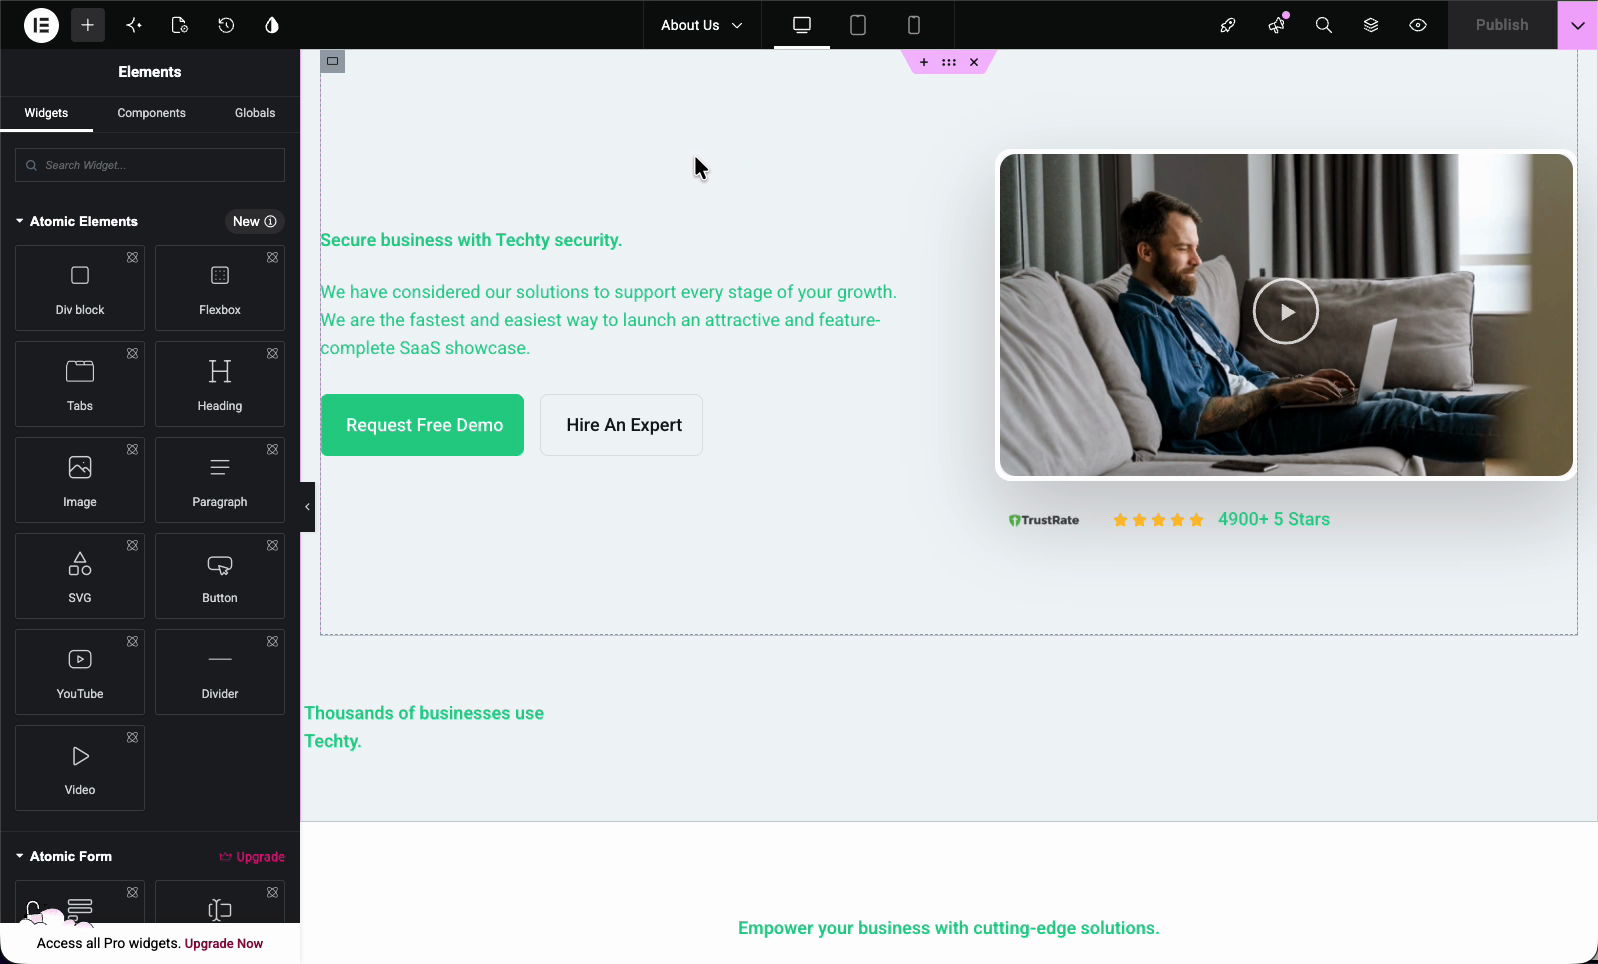Open site settings droplet icon
Screen dimensions: 1598x964
click(x=272, y=25)
